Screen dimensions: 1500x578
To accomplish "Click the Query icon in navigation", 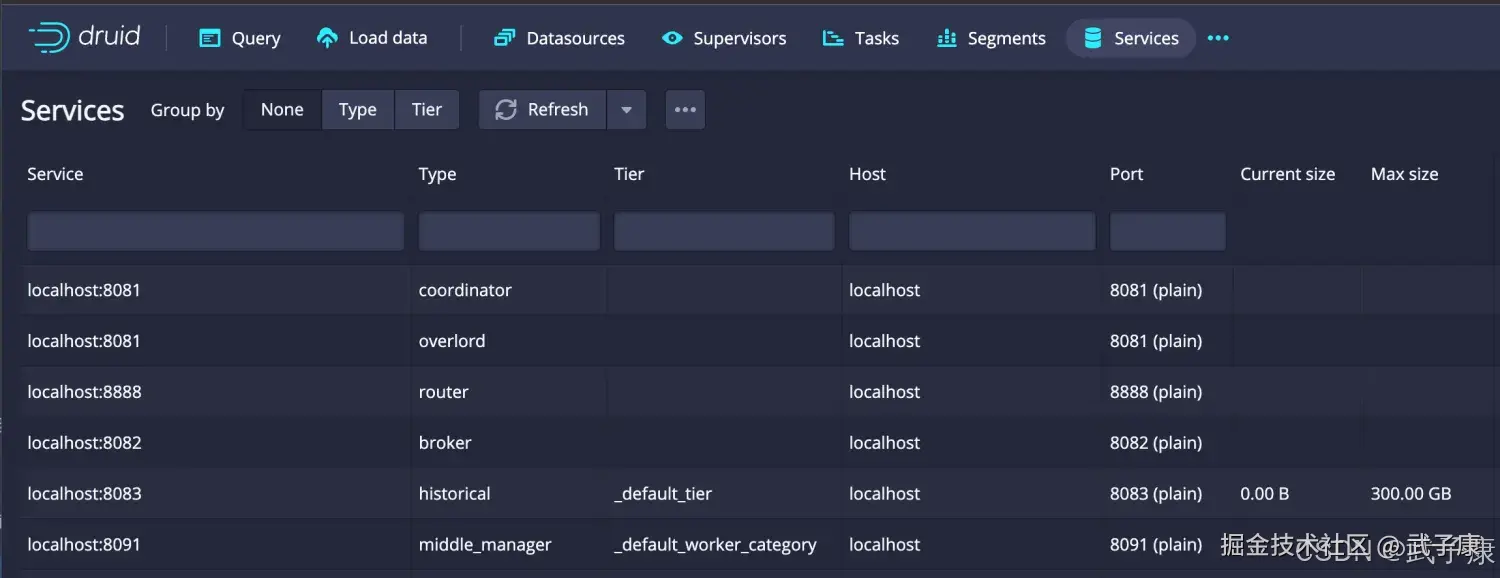I will pyautogui.click(x=209, y=39).
